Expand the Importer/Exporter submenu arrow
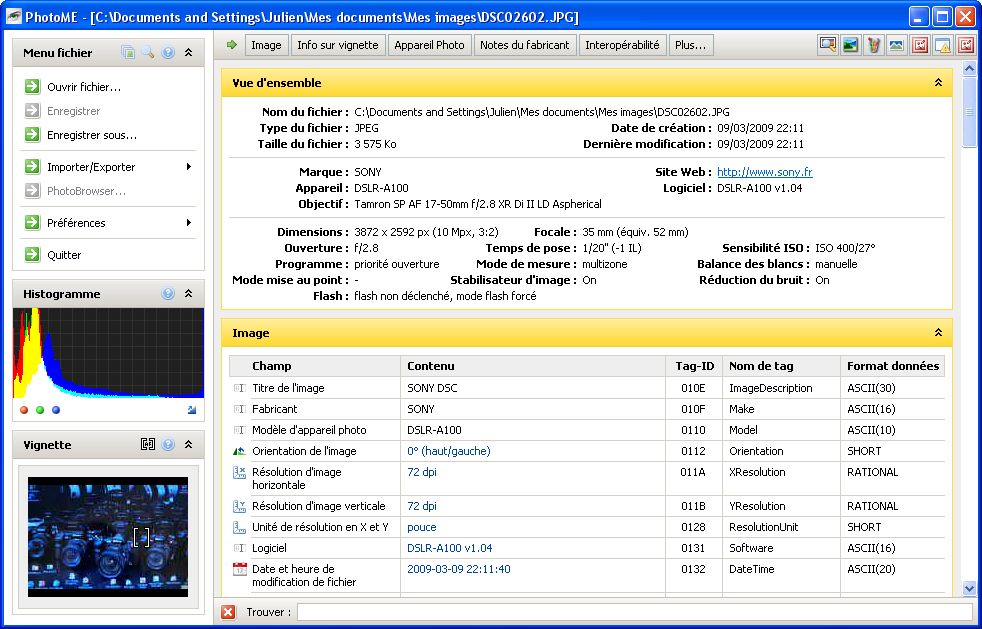Viewport: 982px width, 629px height. click(189, 167)
